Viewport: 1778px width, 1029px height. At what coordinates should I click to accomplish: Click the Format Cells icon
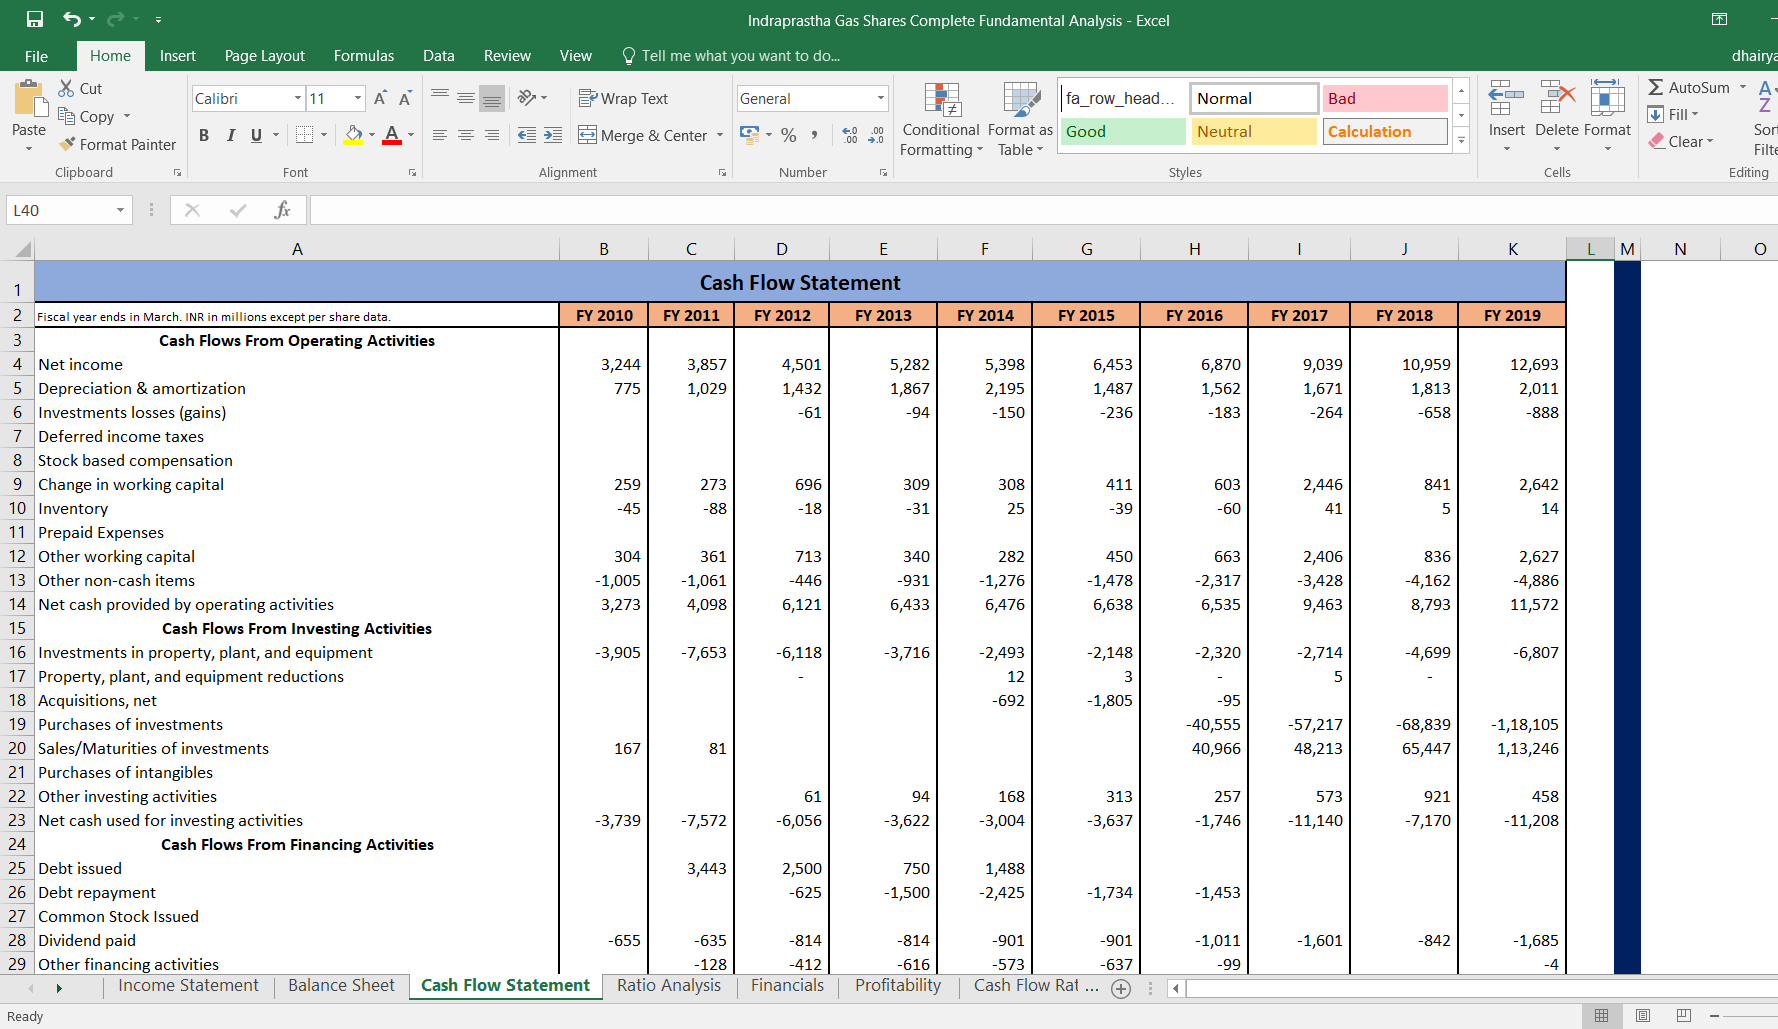tap(1607, 99)
